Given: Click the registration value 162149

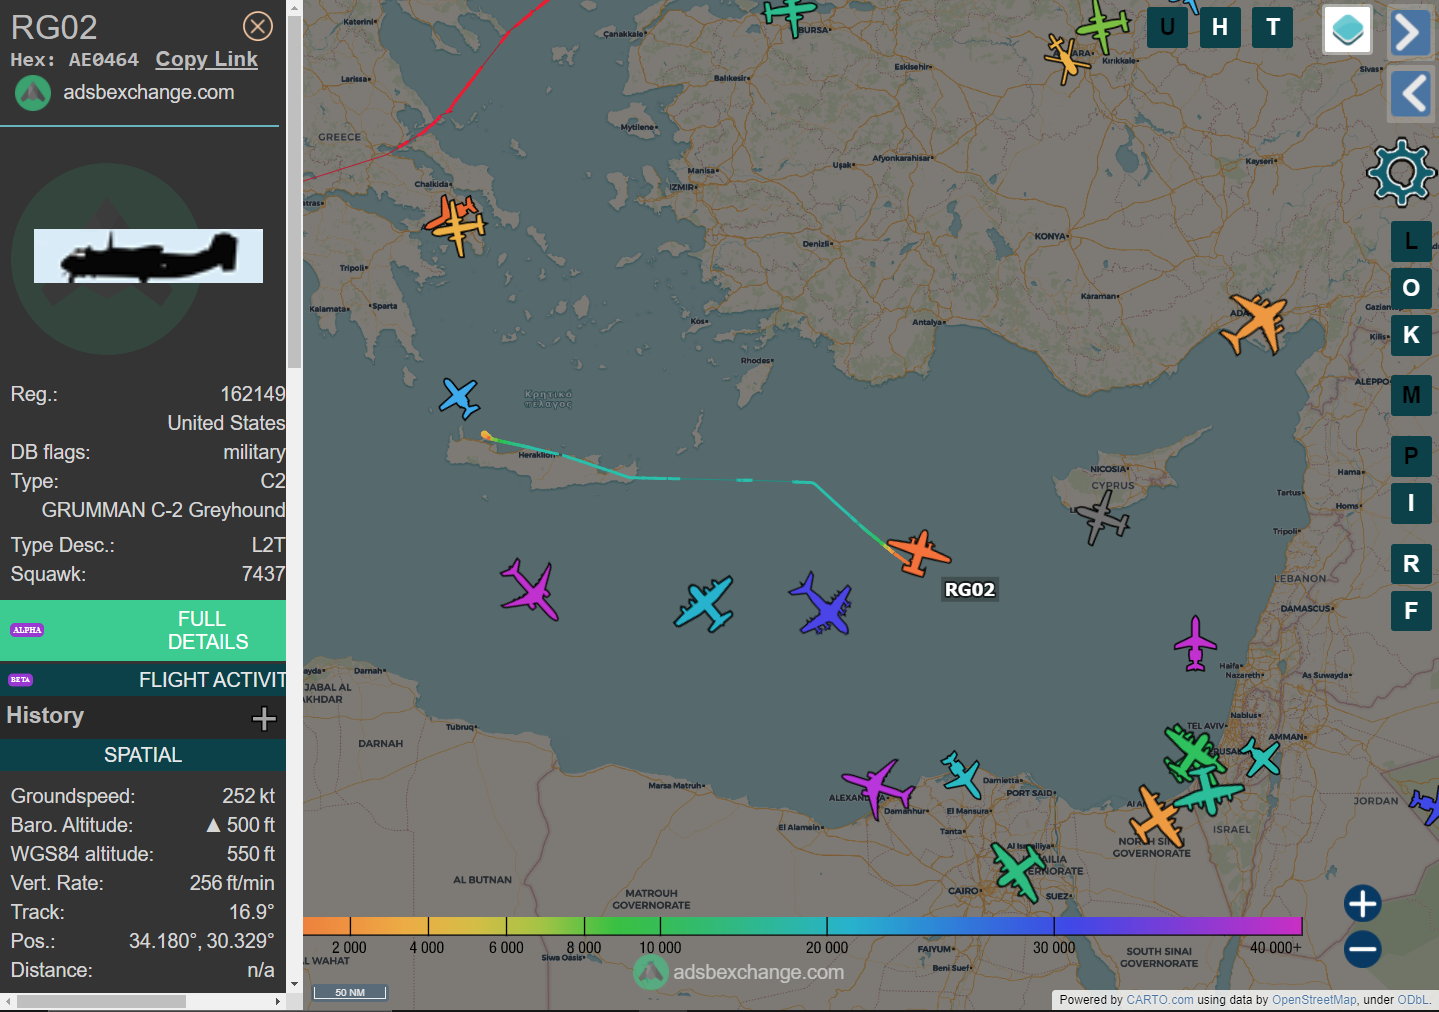Looking at the screenshot, I should [x=253, y=394].
